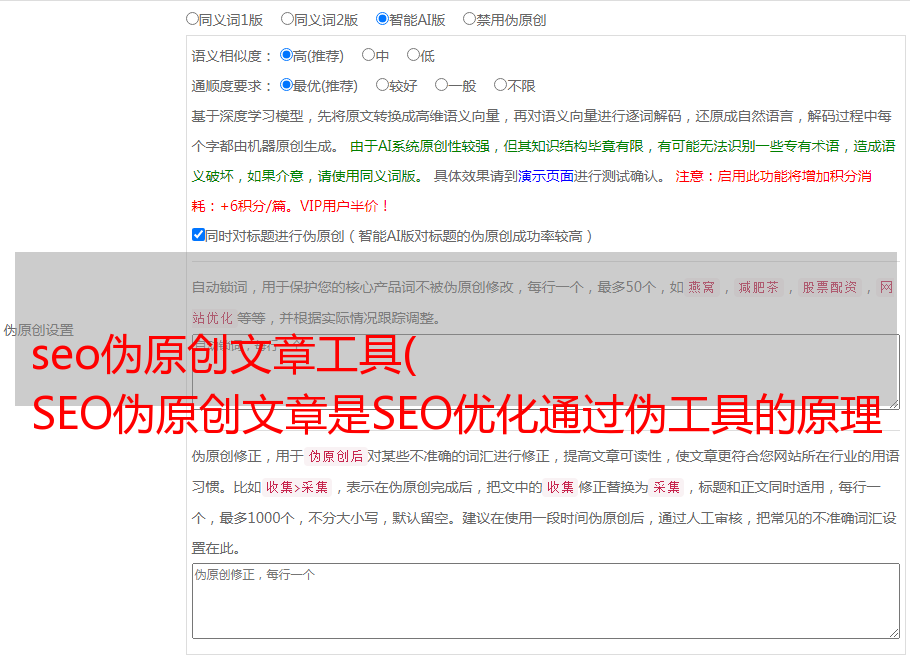
Task: Toggle 同时对标题进行伪原创 checkbox
Action: (198, 235)
